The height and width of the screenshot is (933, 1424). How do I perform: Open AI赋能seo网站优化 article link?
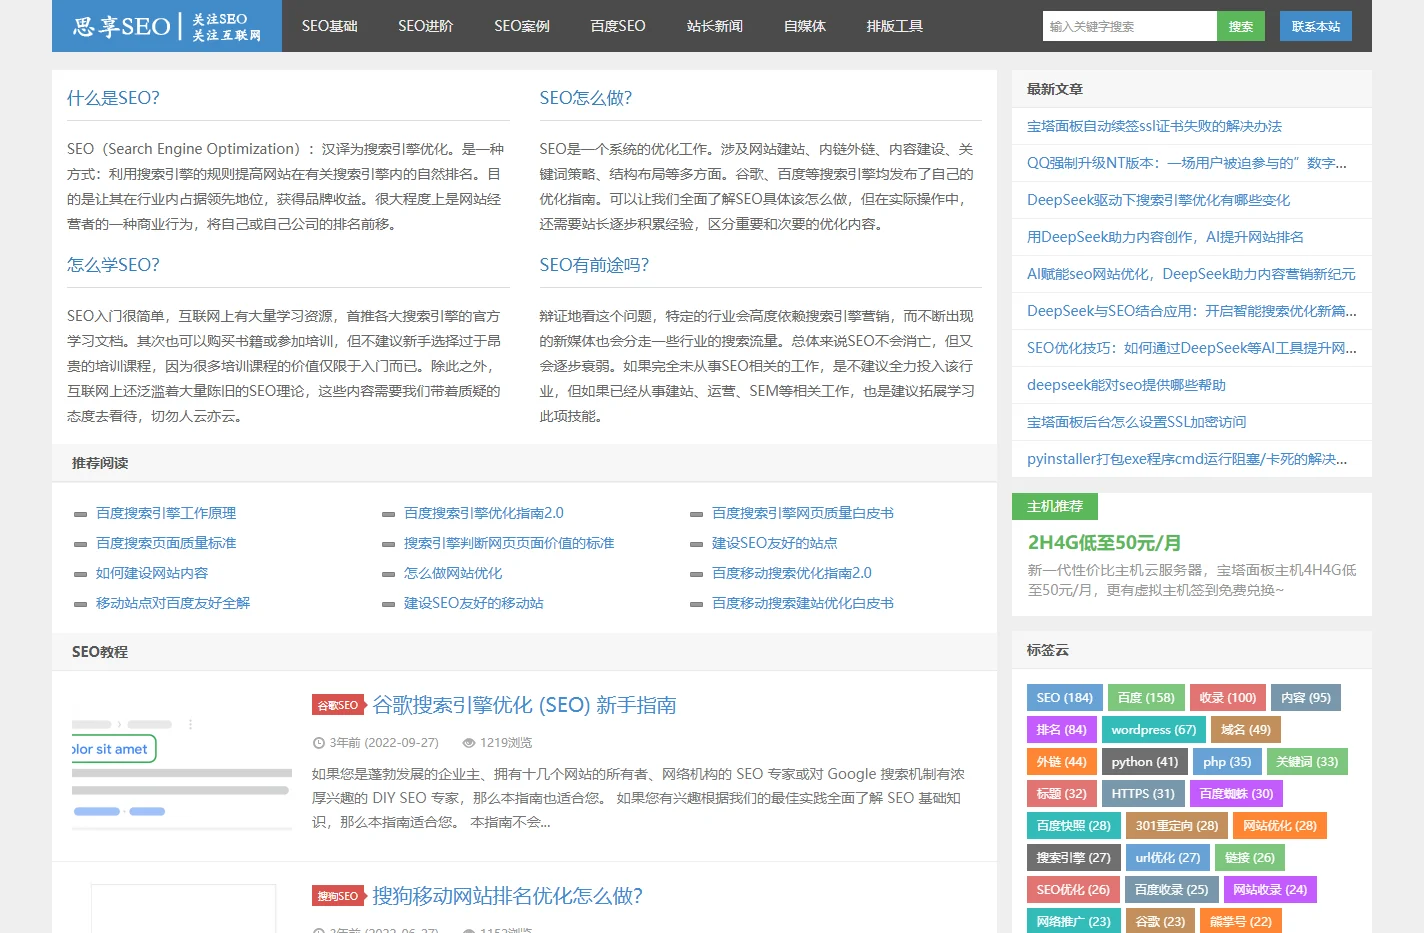[x=1191, y=274]
